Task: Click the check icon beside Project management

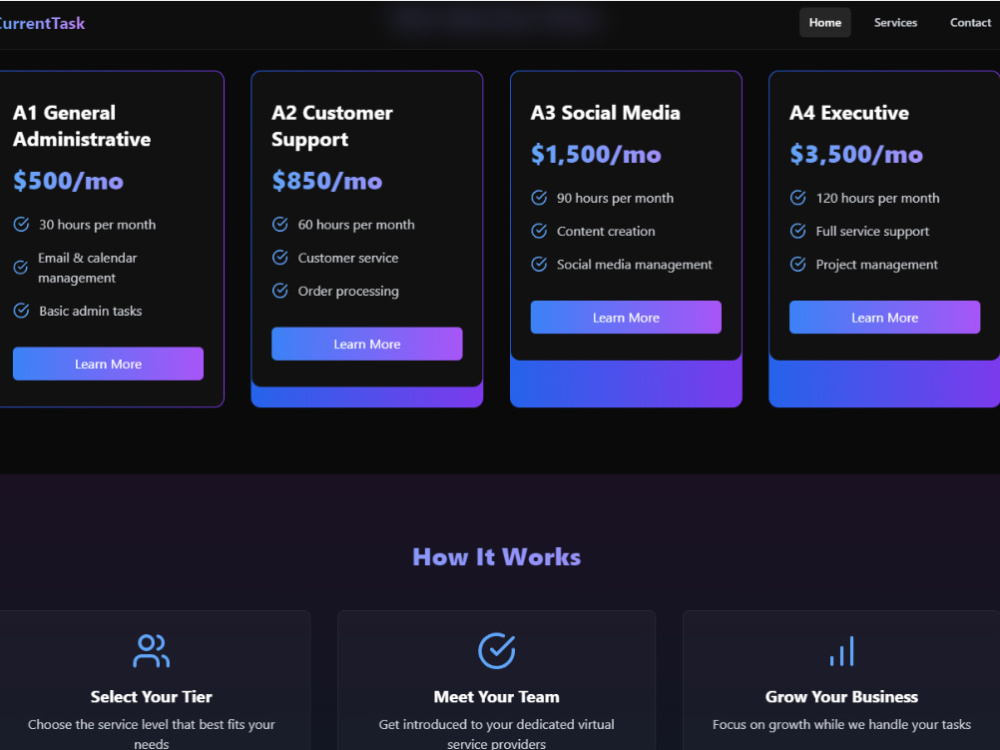Action: (798, 264)
